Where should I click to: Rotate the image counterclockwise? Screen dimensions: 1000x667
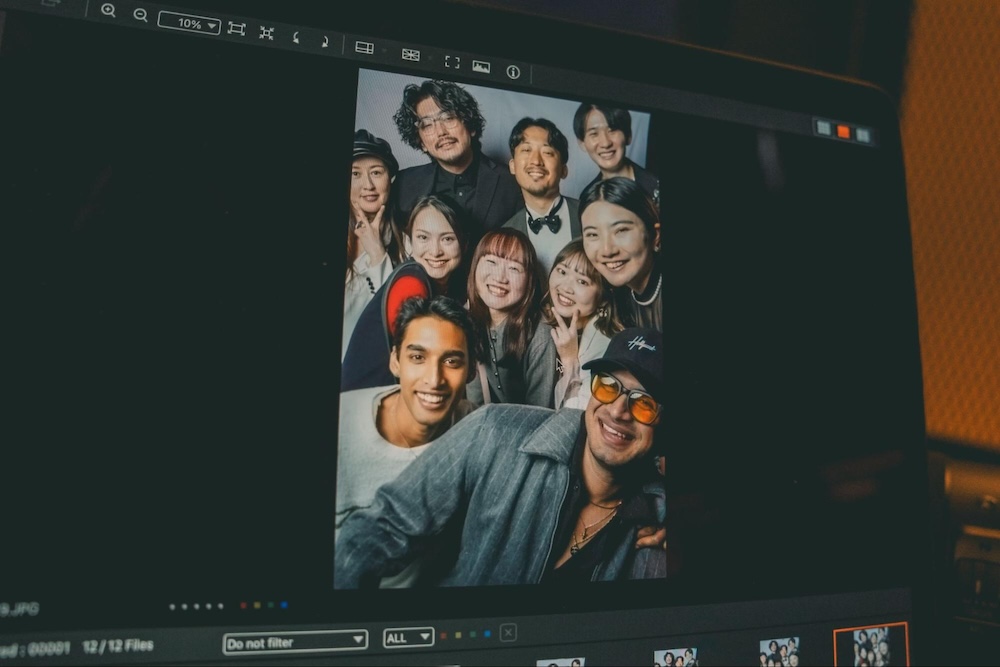tap(295, 37)
